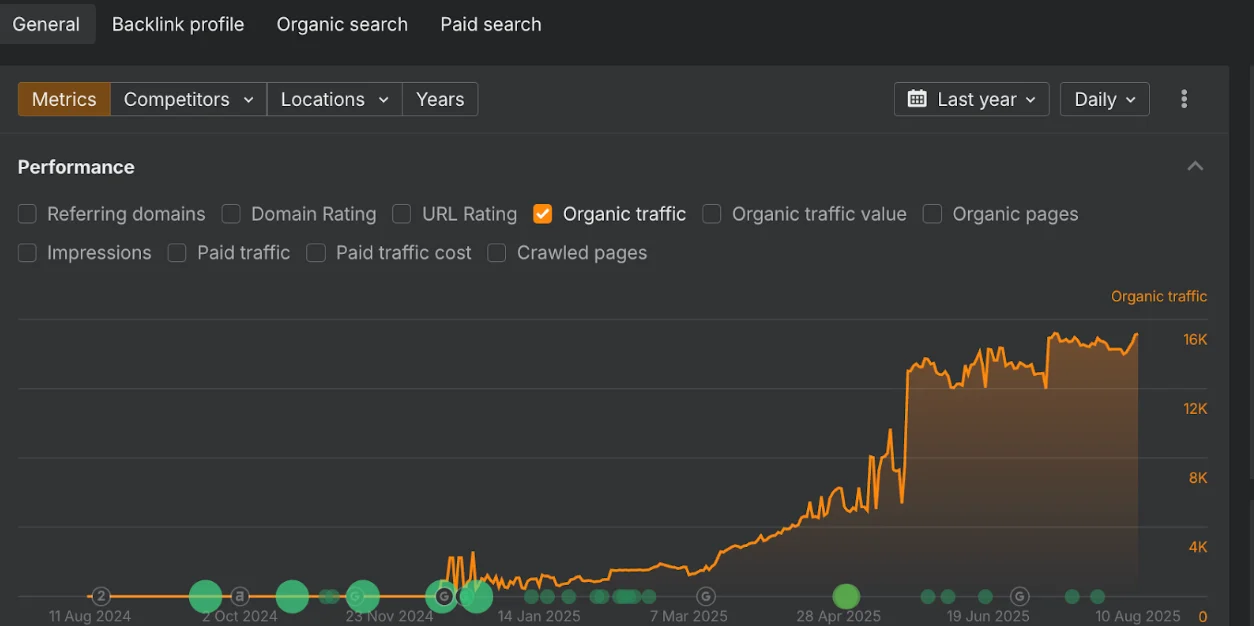This screenshot has height=626, width=1254.
Task: Open the Daily interval dropdown
Action: point(1104,99)
